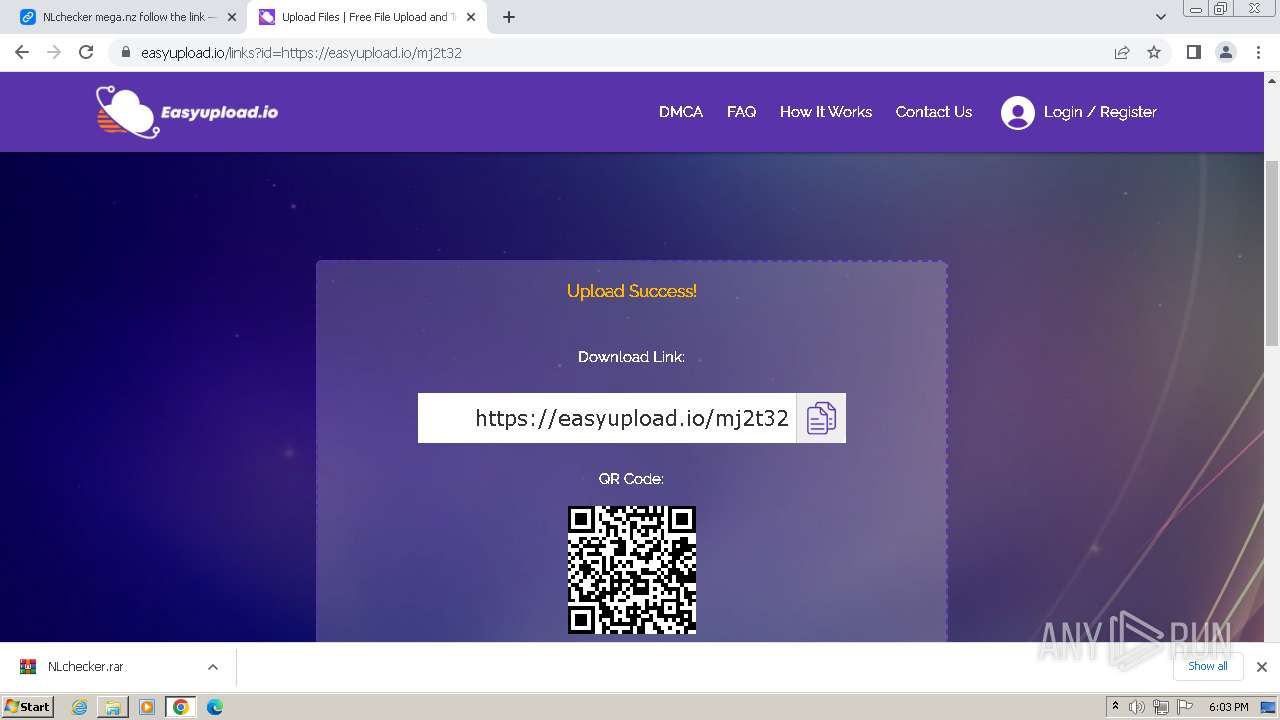Click the Chrome profile icon

coord(1225,52)
